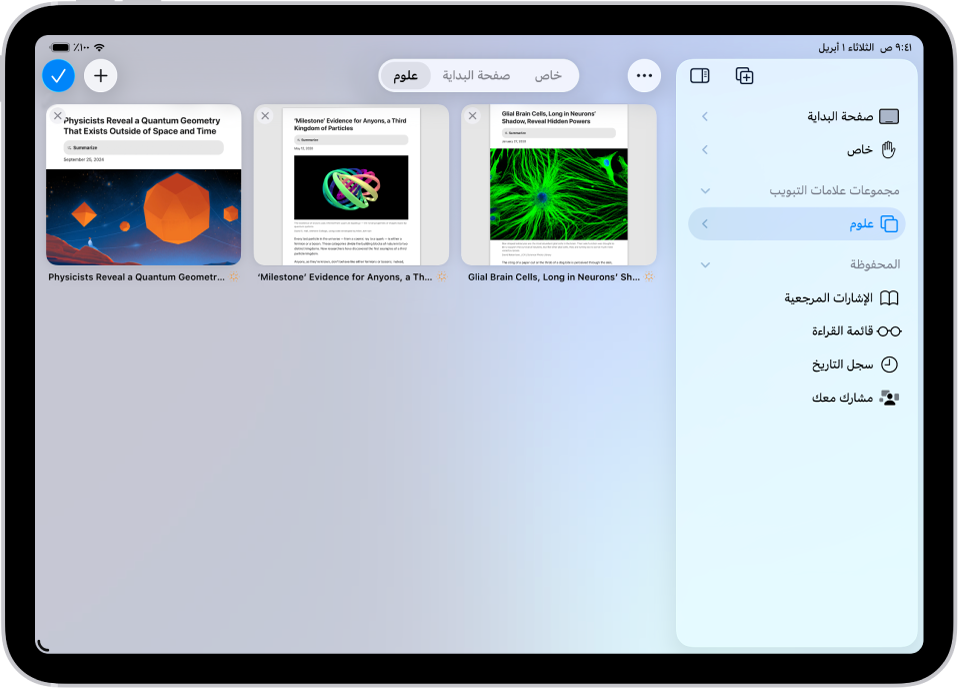Viewport: 960px width, 689px height.
Task: Switch to صفحة البداية in tab switcher pill
Action: 476,76
